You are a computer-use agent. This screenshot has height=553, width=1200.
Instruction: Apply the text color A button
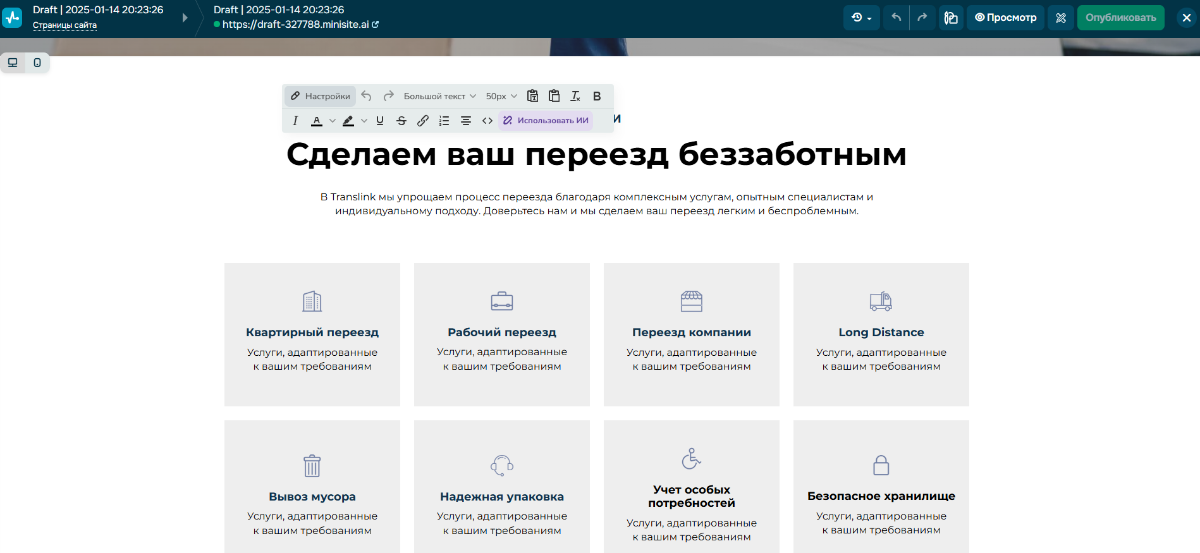tap(317, 121)
